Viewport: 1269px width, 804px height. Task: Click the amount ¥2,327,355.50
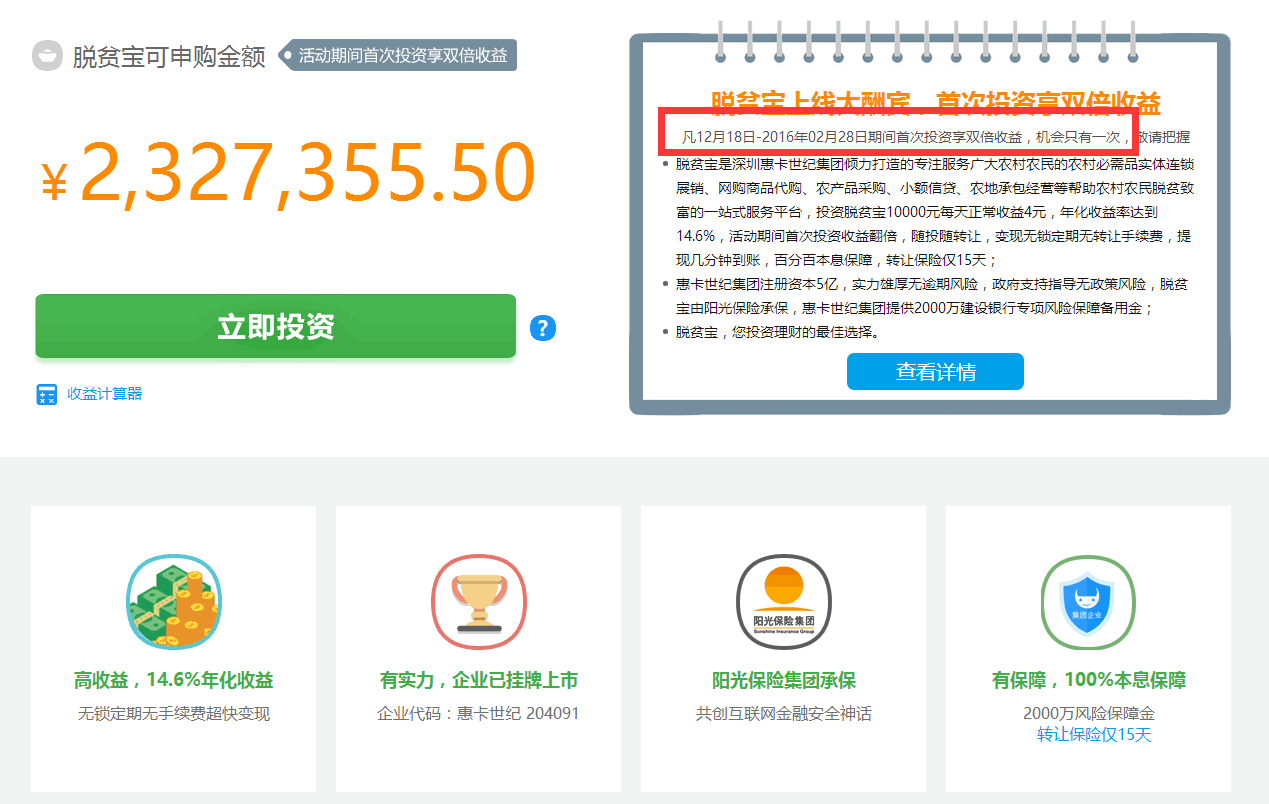[x=288, y=174]
